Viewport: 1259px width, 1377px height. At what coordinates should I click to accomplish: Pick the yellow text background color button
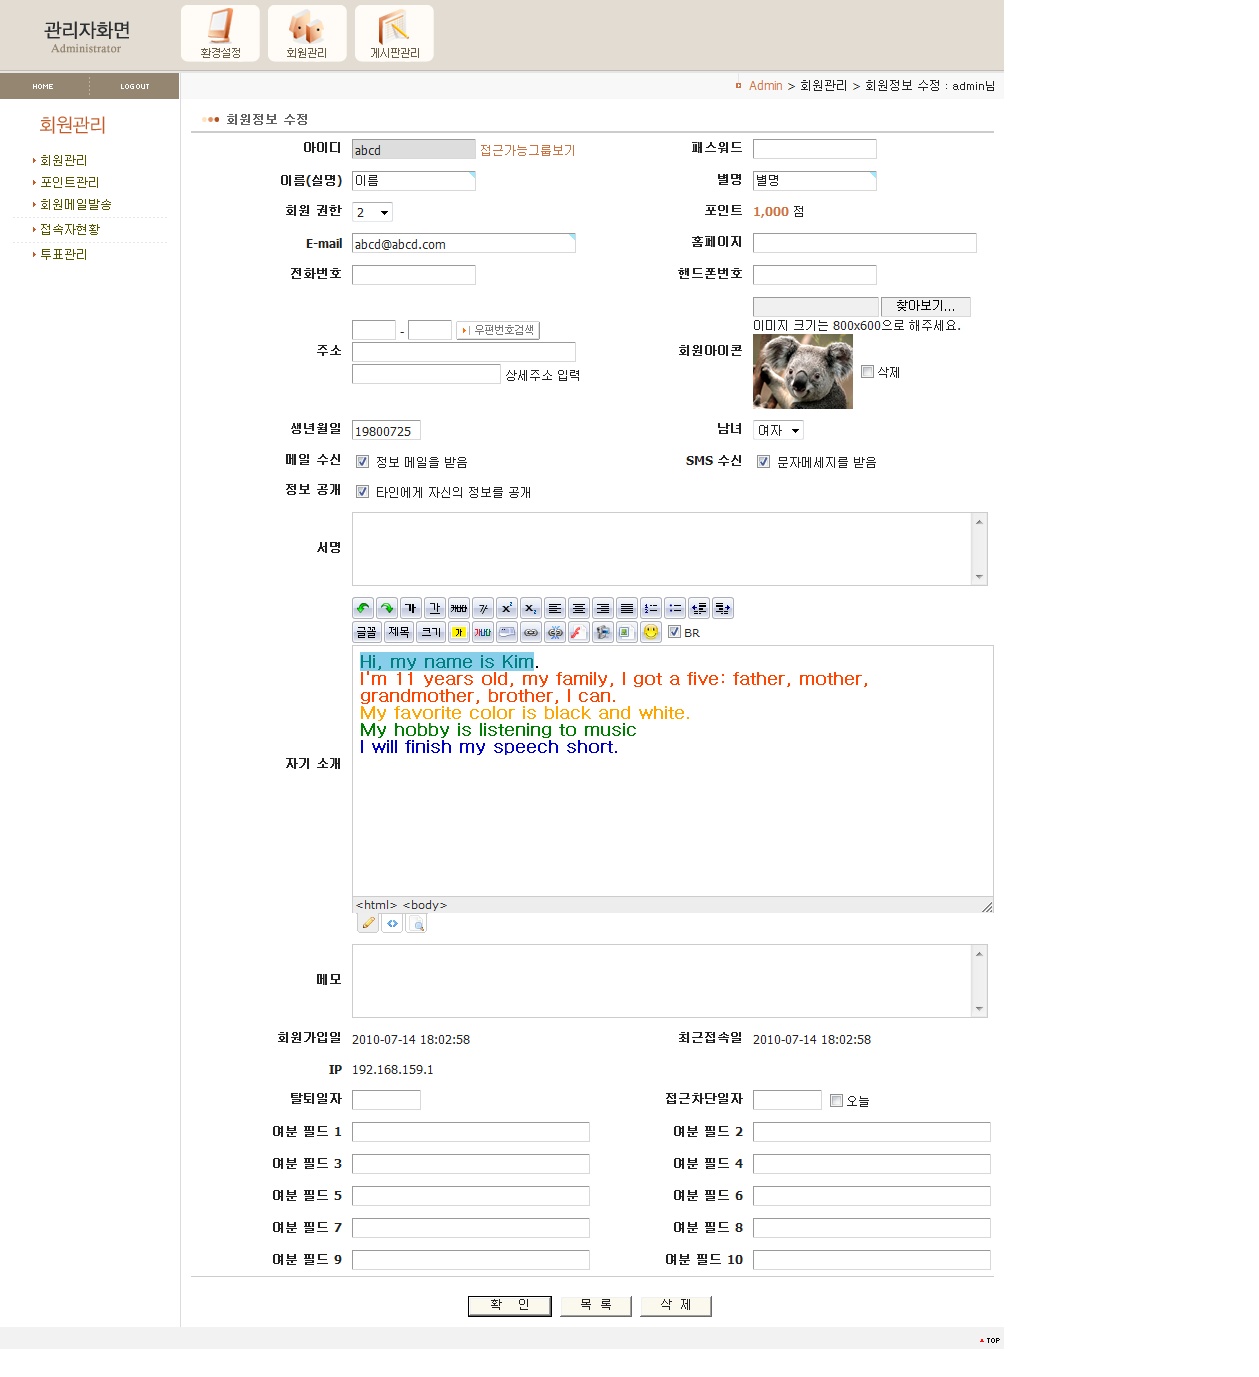point(459,632)
